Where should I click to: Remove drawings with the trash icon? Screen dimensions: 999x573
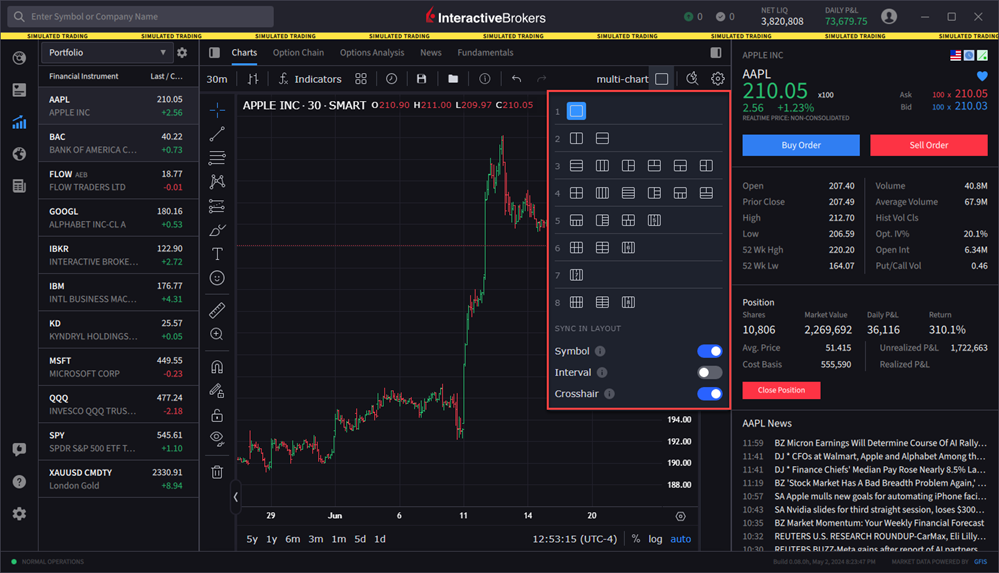pos(217,472)
